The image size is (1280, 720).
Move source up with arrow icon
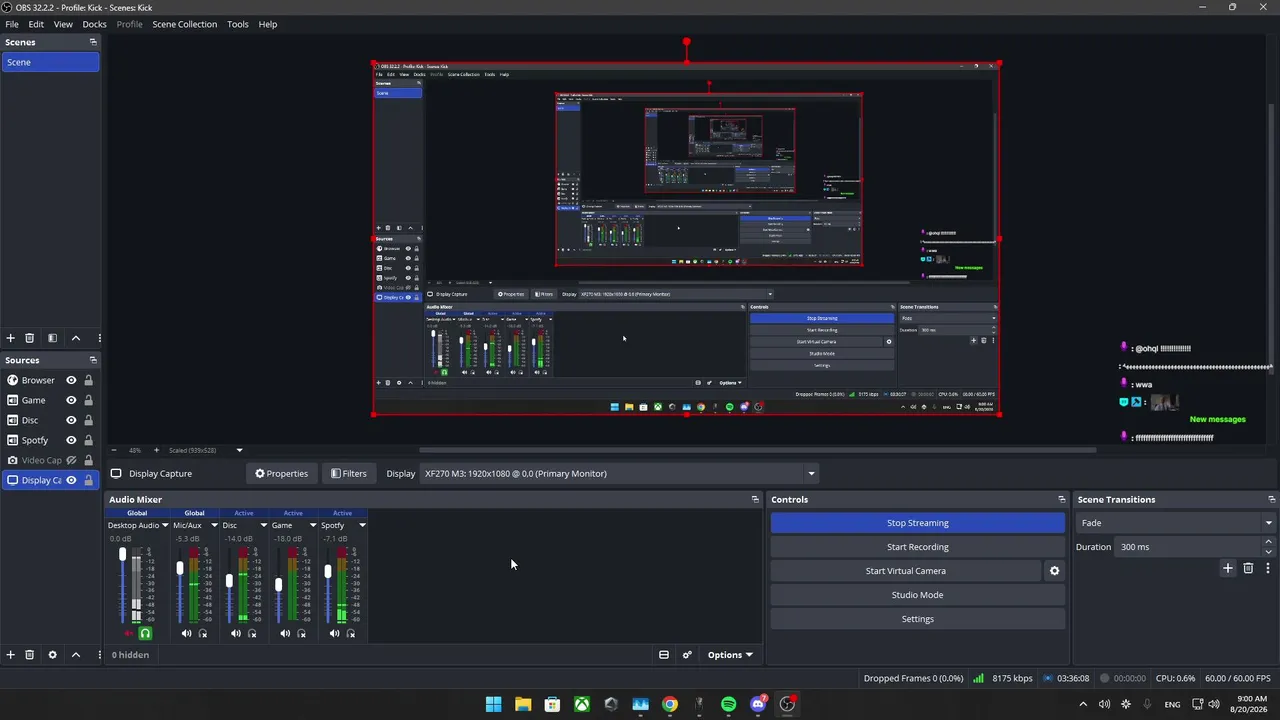pyautogui.click(x=75, y=655)
